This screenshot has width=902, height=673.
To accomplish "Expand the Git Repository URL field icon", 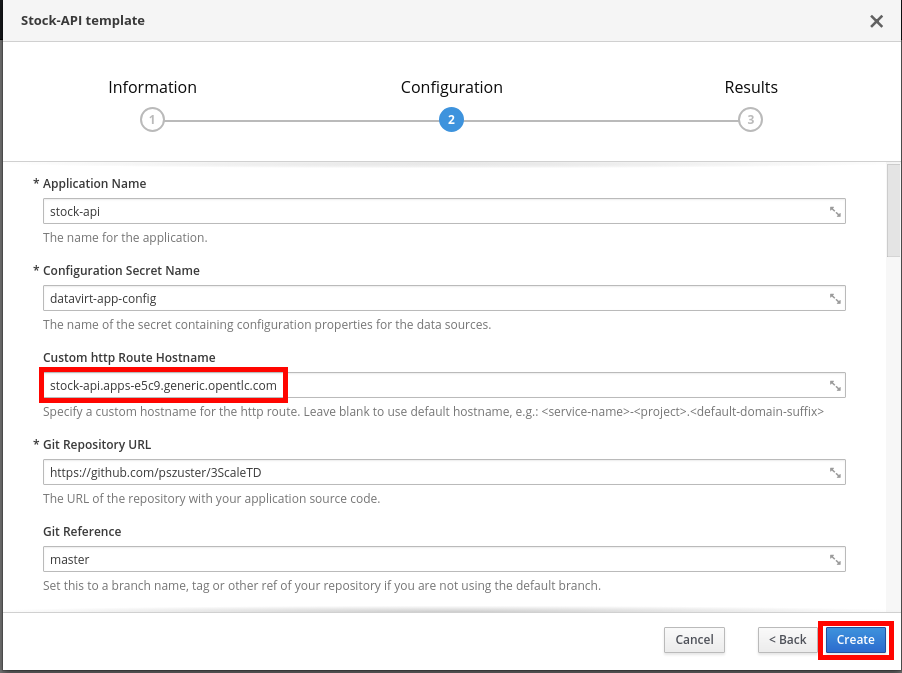I will 835,473.
